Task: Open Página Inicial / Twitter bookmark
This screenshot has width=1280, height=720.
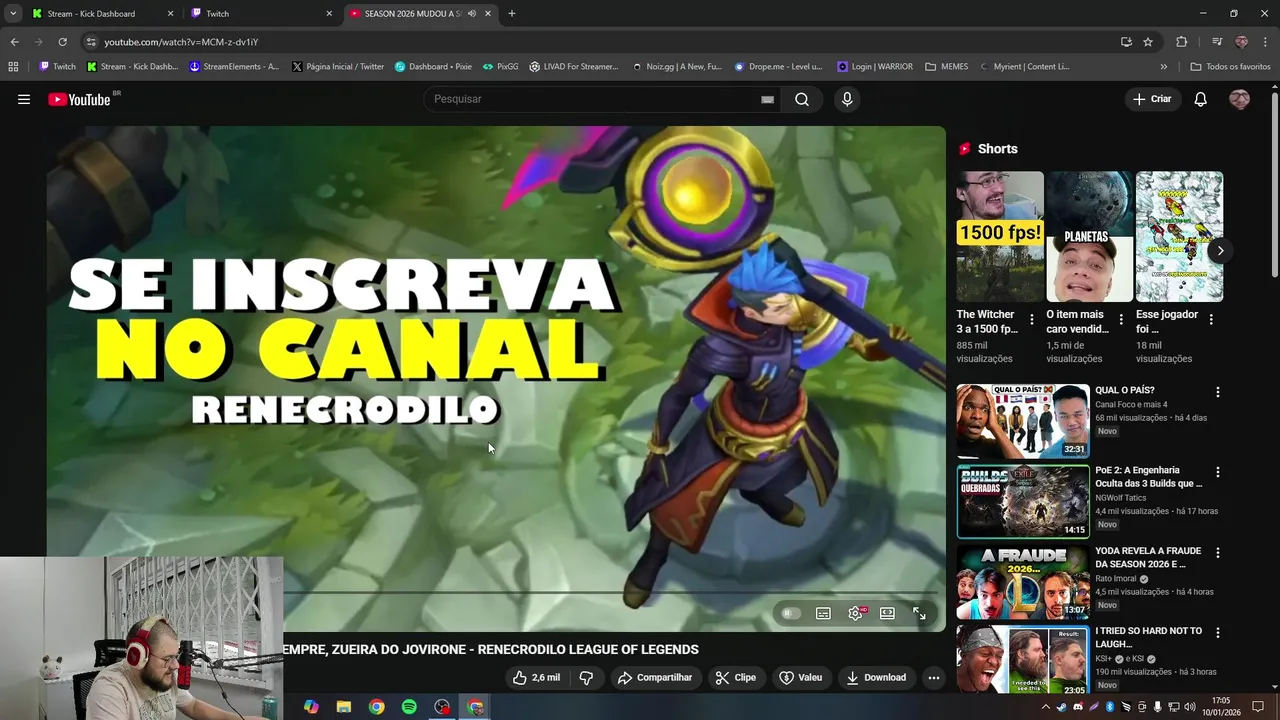Action: click(338, 67)
